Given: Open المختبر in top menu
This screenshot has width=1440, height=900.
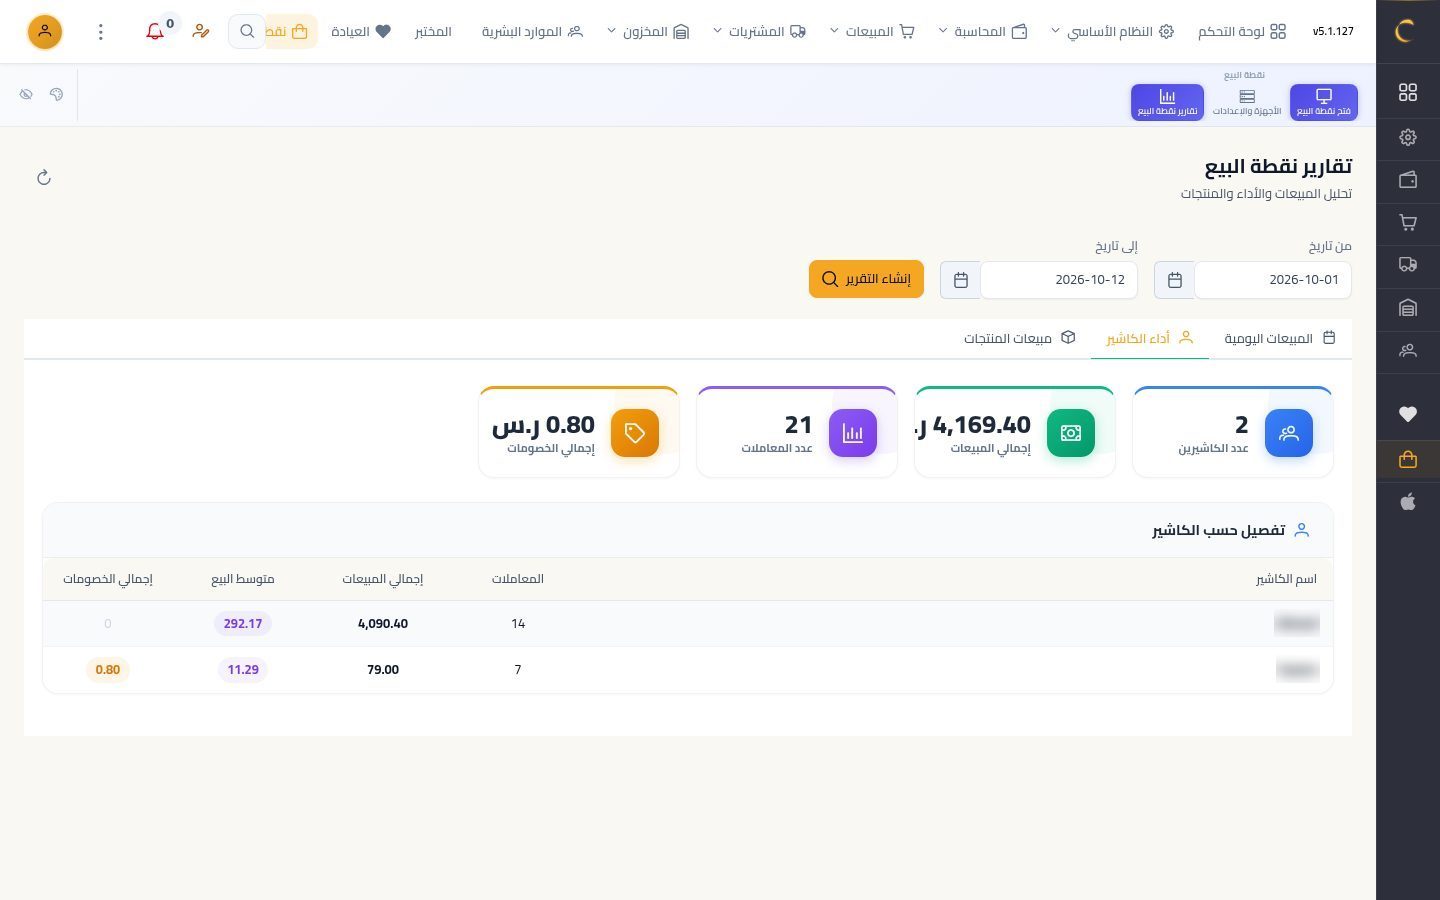Looking at the screenshot, I should (x=433, y=31).
